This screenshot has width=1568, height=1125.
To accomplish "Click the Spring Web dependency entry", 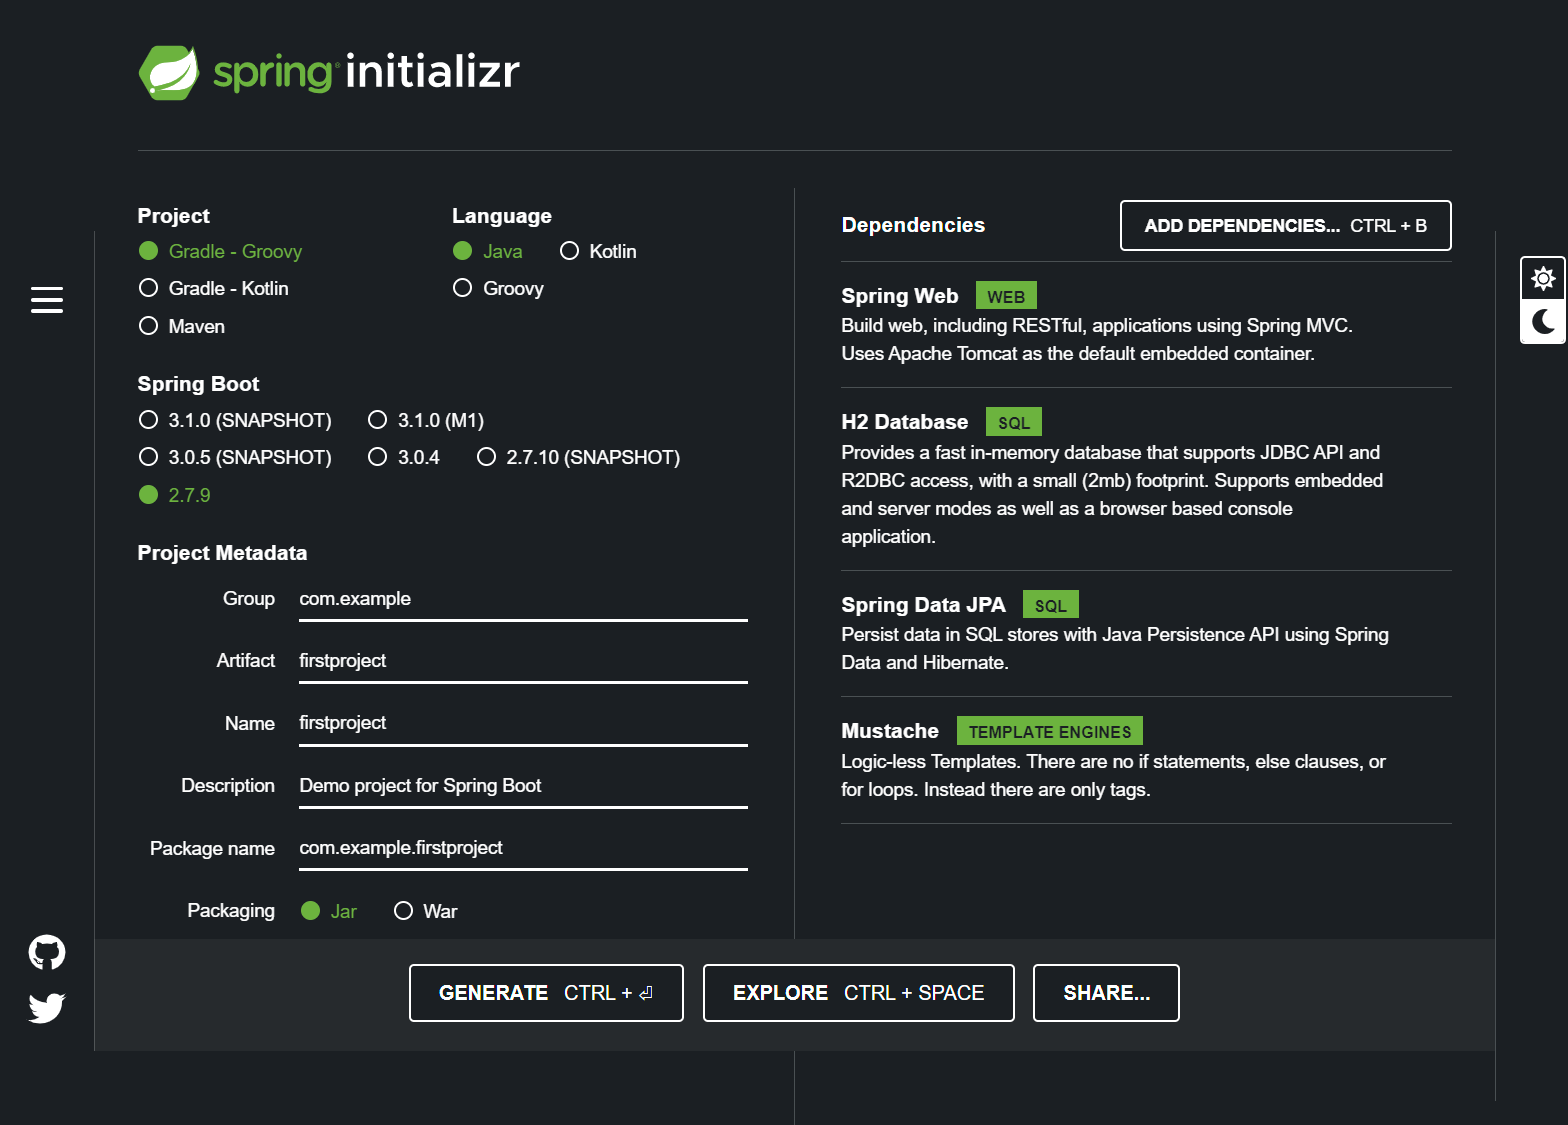I will pos(1146,324).
